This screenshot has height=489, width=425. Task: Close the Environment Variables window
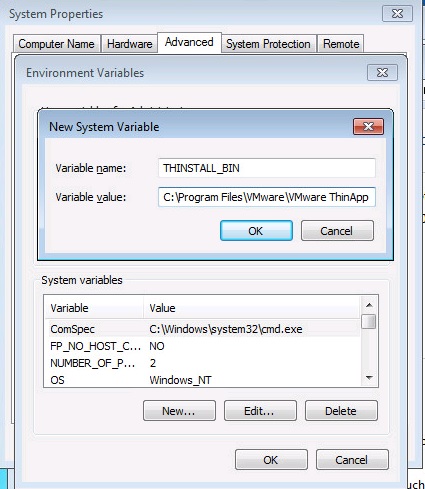tap(382, 72)
